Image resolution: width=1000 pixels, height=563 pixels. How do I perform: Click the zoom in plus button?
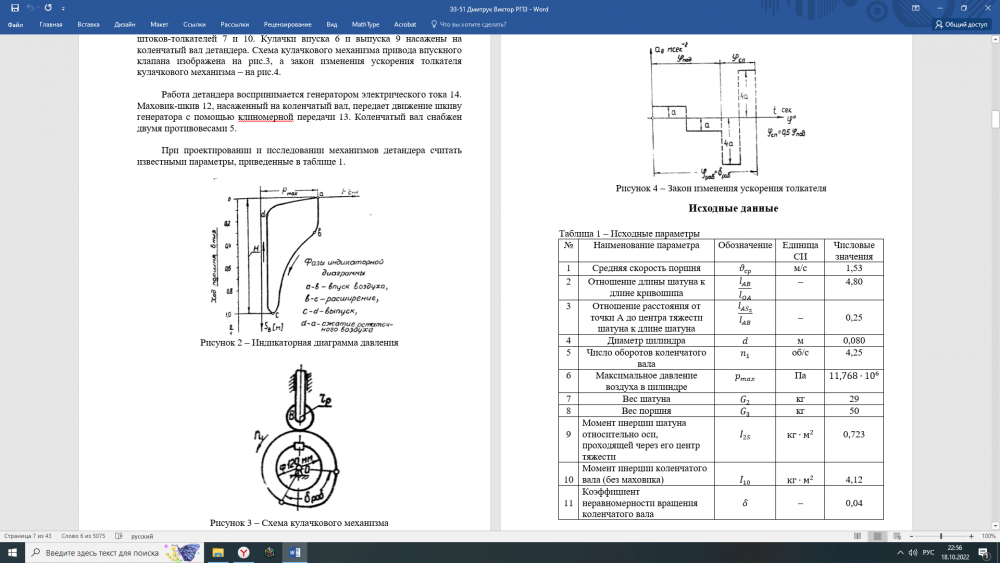971,536
